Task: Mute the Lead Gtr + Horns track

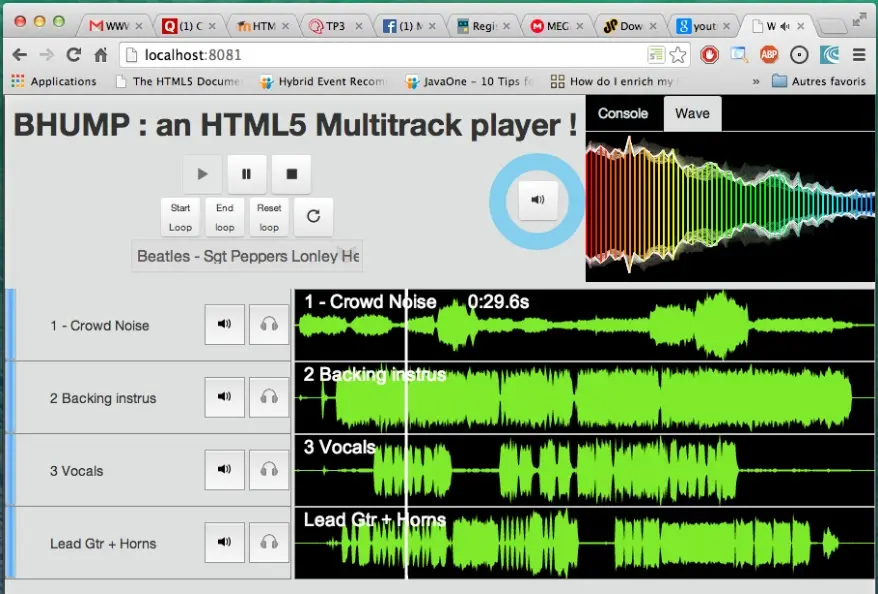Action: click(x=225, y=542)
